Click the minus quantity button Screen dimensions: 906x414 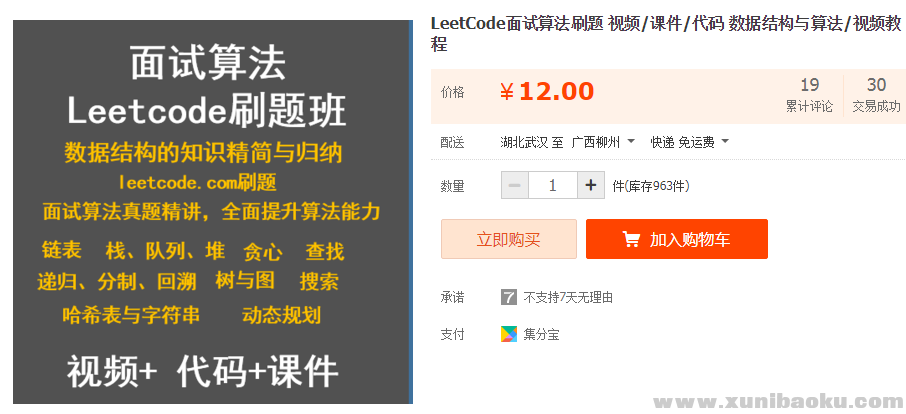515,185
